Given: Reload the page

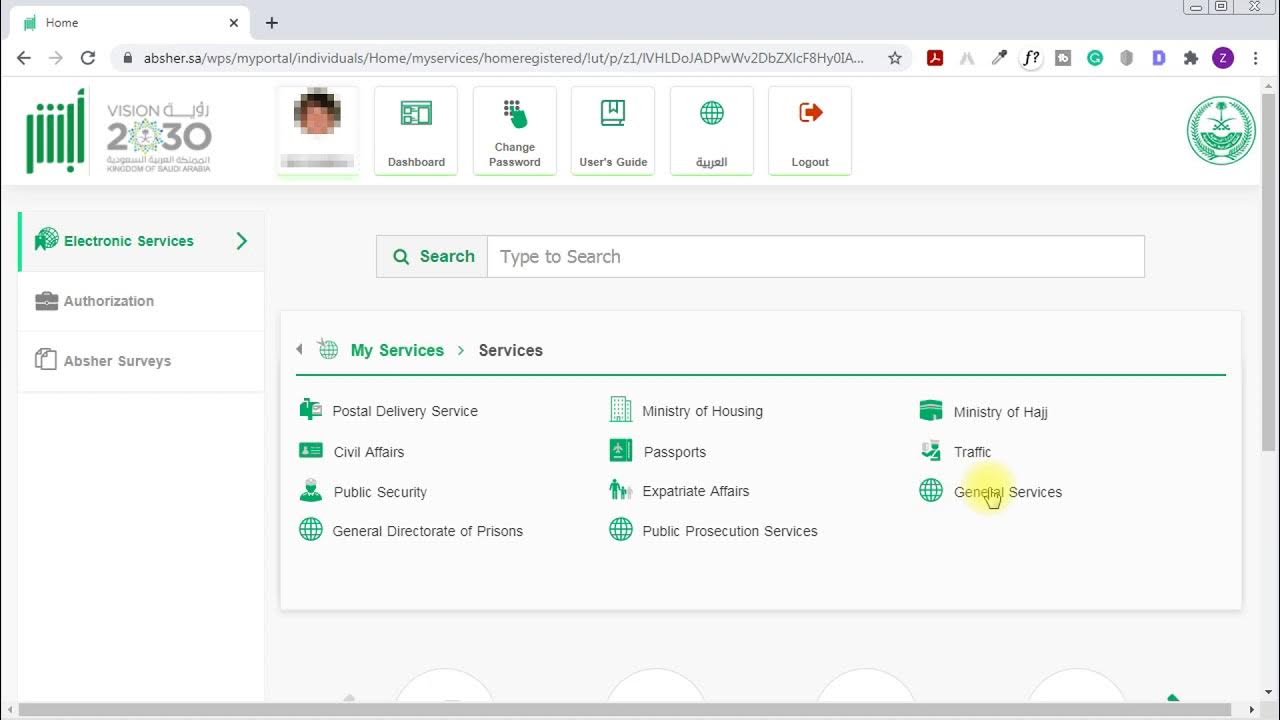Looking at the screenshot, I should (x=88, y=58).
